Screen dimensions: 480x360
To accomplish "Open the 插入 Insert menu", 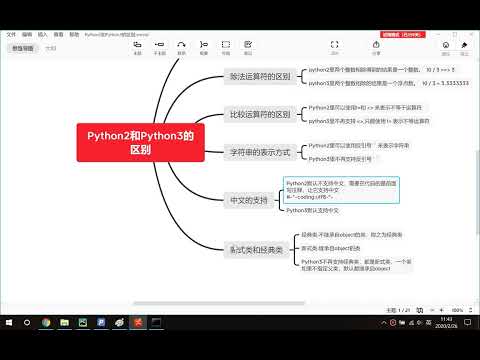I will (42, 34).
